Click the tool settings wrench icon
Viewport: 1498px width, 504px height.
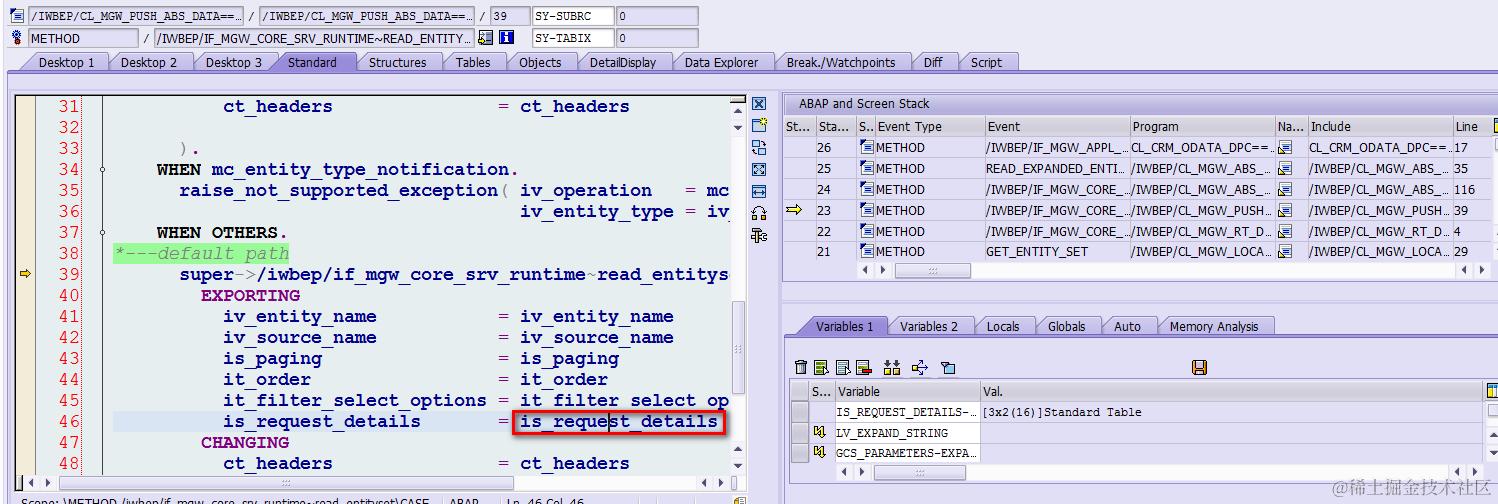759,235
